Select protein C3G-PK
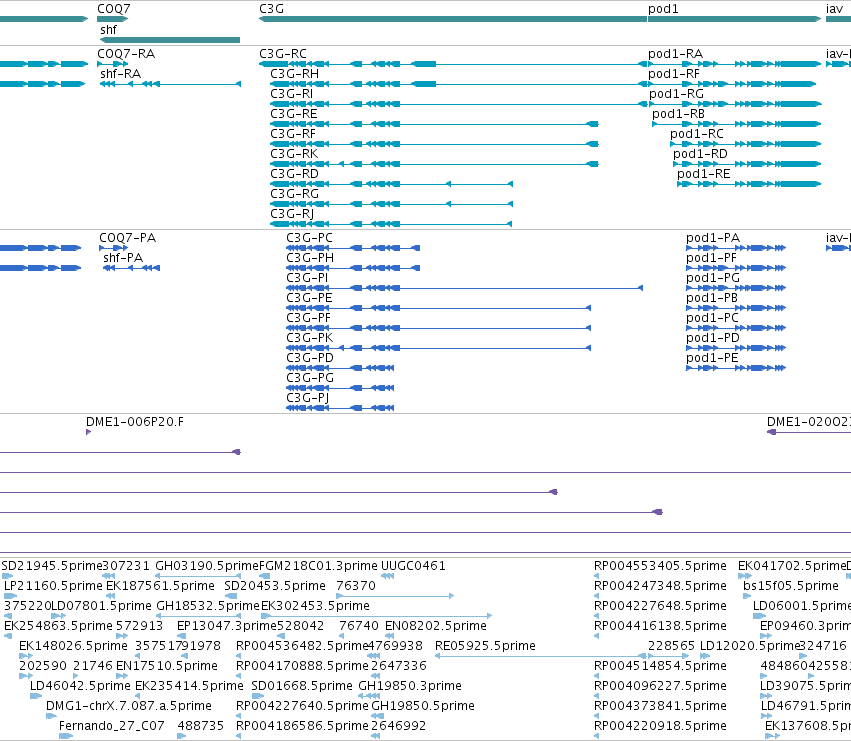 click(309, 338)
